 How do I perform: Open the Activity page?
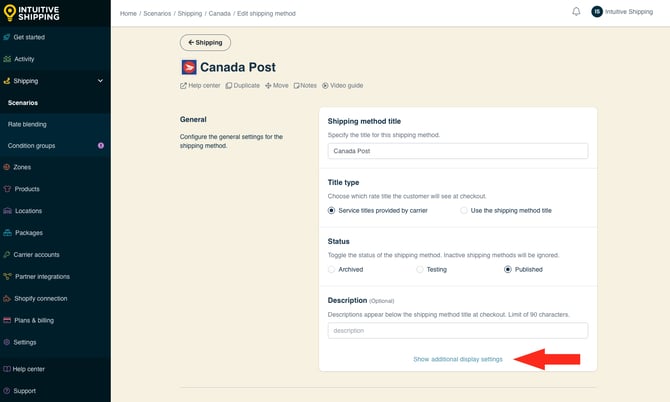[24, 59]
